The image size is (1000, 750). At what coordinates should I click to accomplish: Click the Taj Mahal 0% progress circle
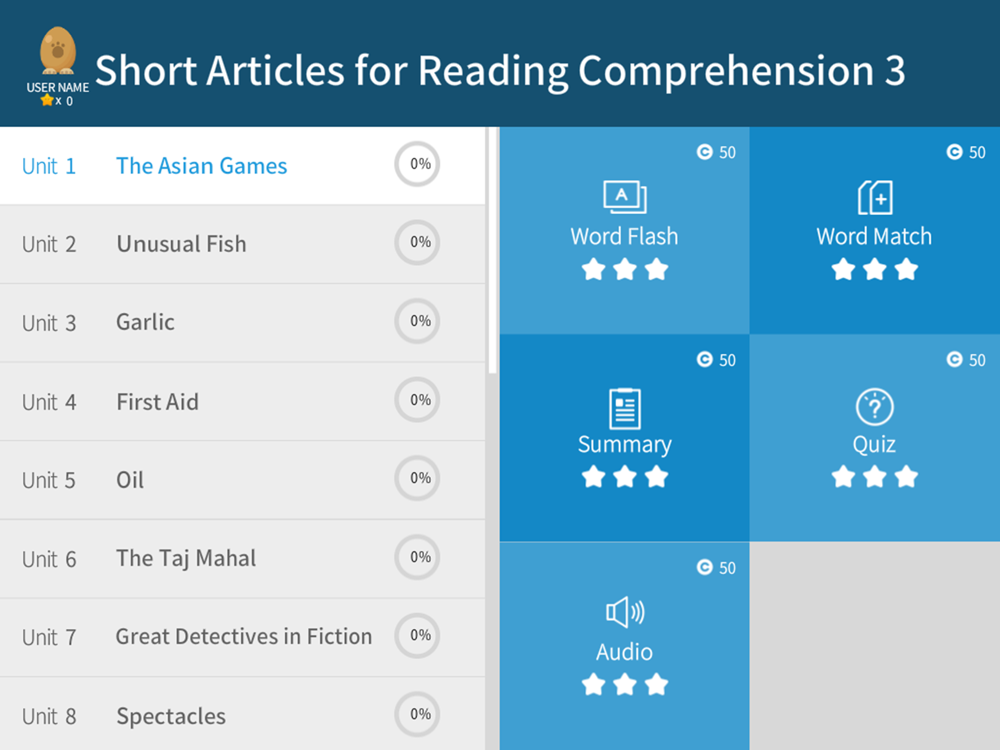tap(418, 557)
